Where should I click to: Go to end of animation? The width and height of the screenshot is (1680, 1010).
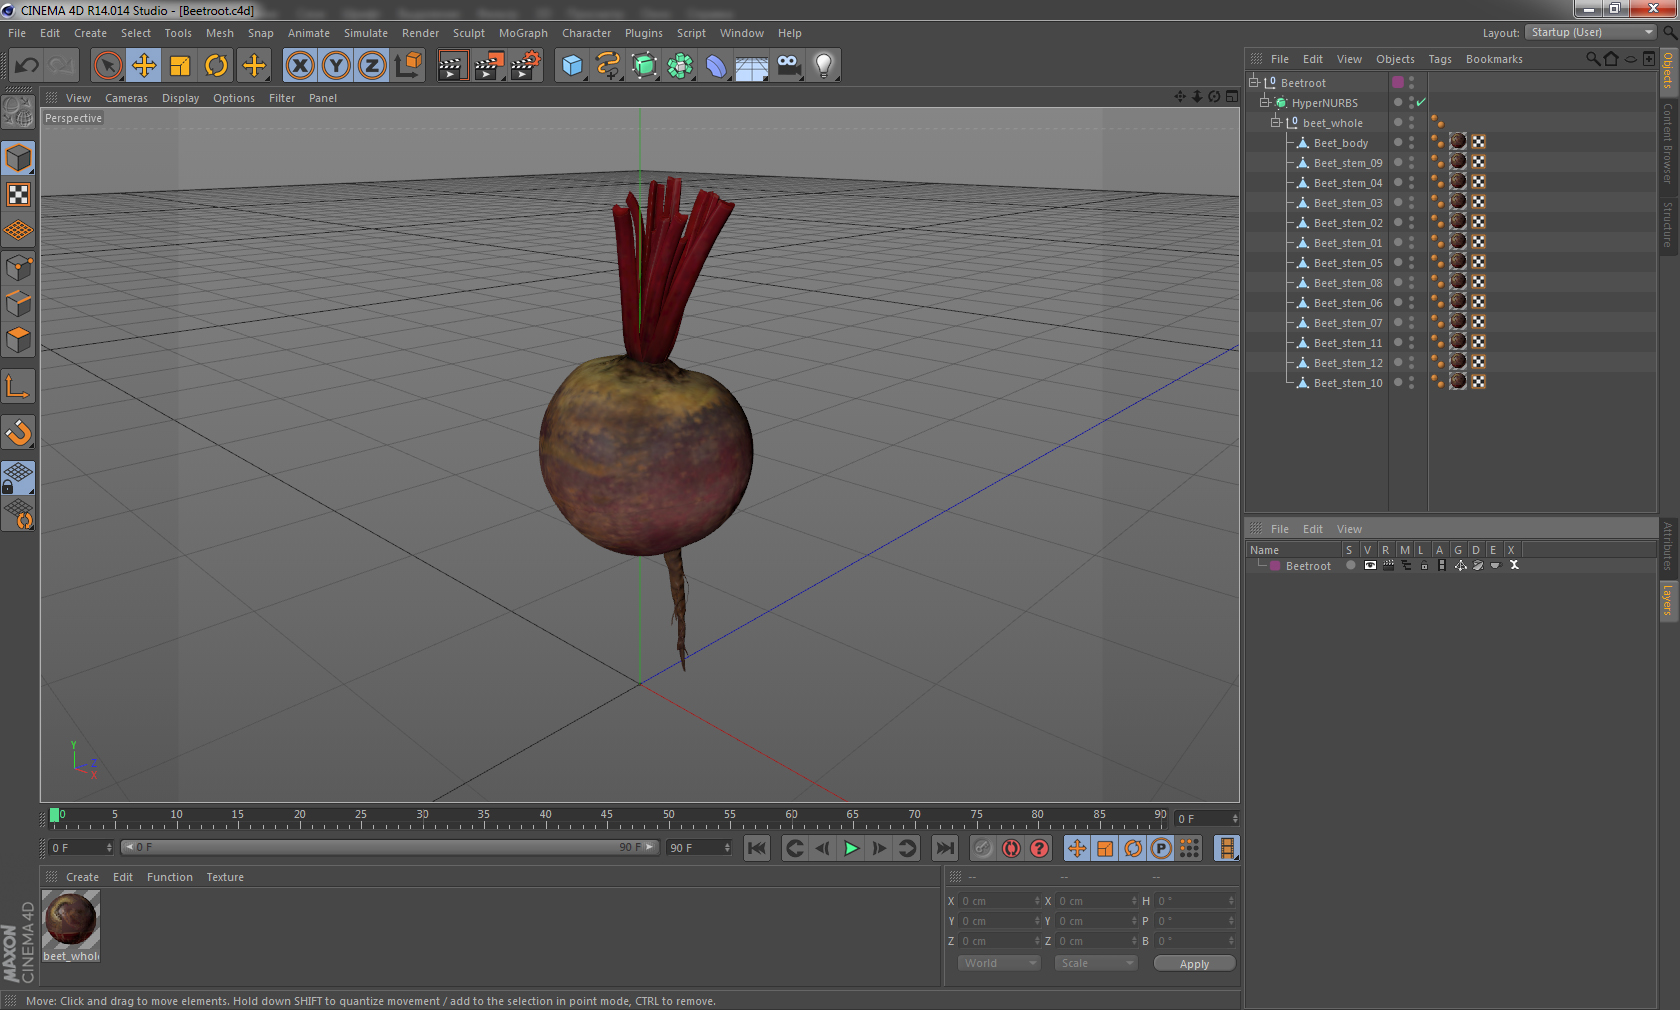pos(944,848)
